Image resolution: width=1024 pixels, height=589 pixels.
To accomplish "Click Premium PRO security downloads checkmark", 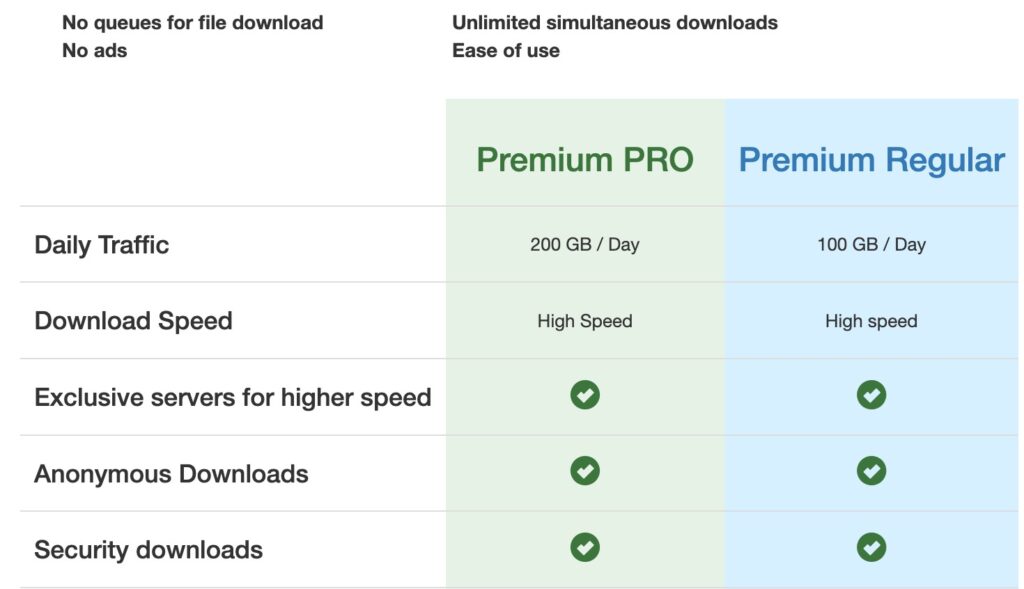I will [585, 547].
